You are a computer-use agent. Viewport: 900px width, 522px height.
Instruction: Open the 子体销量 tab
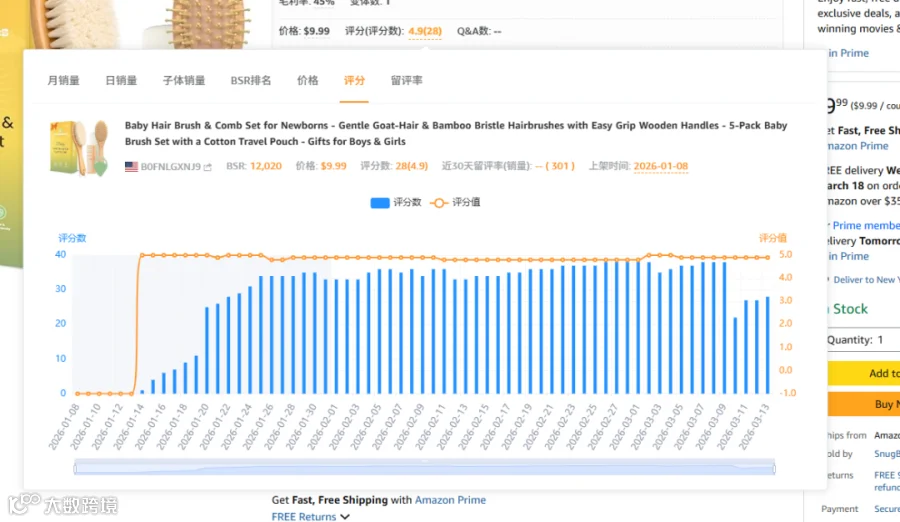point(184,80)
